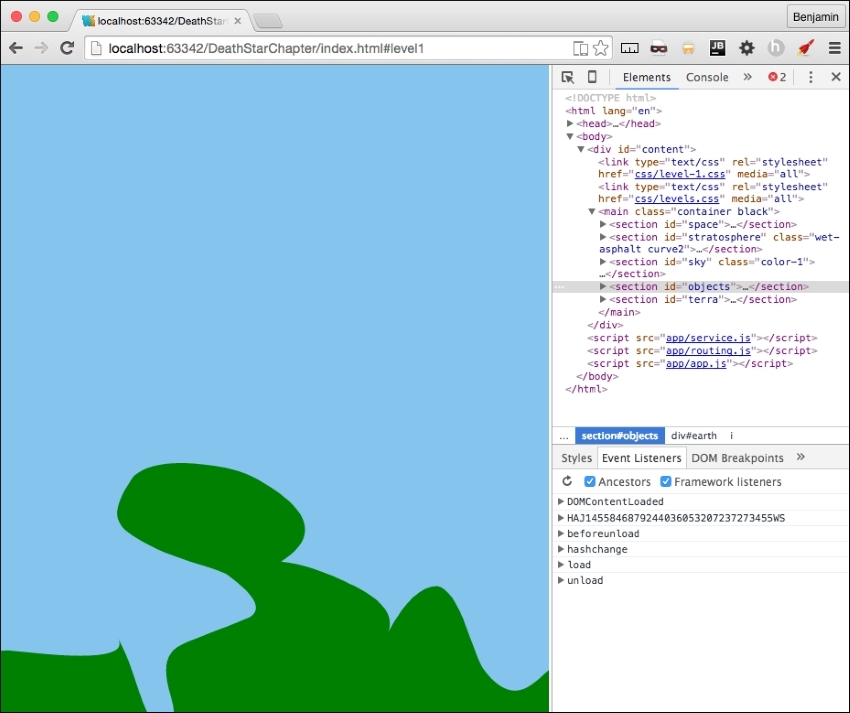
Task: Expand the DOMContentLoaded event listener
Action: click(x=562, y=501)
